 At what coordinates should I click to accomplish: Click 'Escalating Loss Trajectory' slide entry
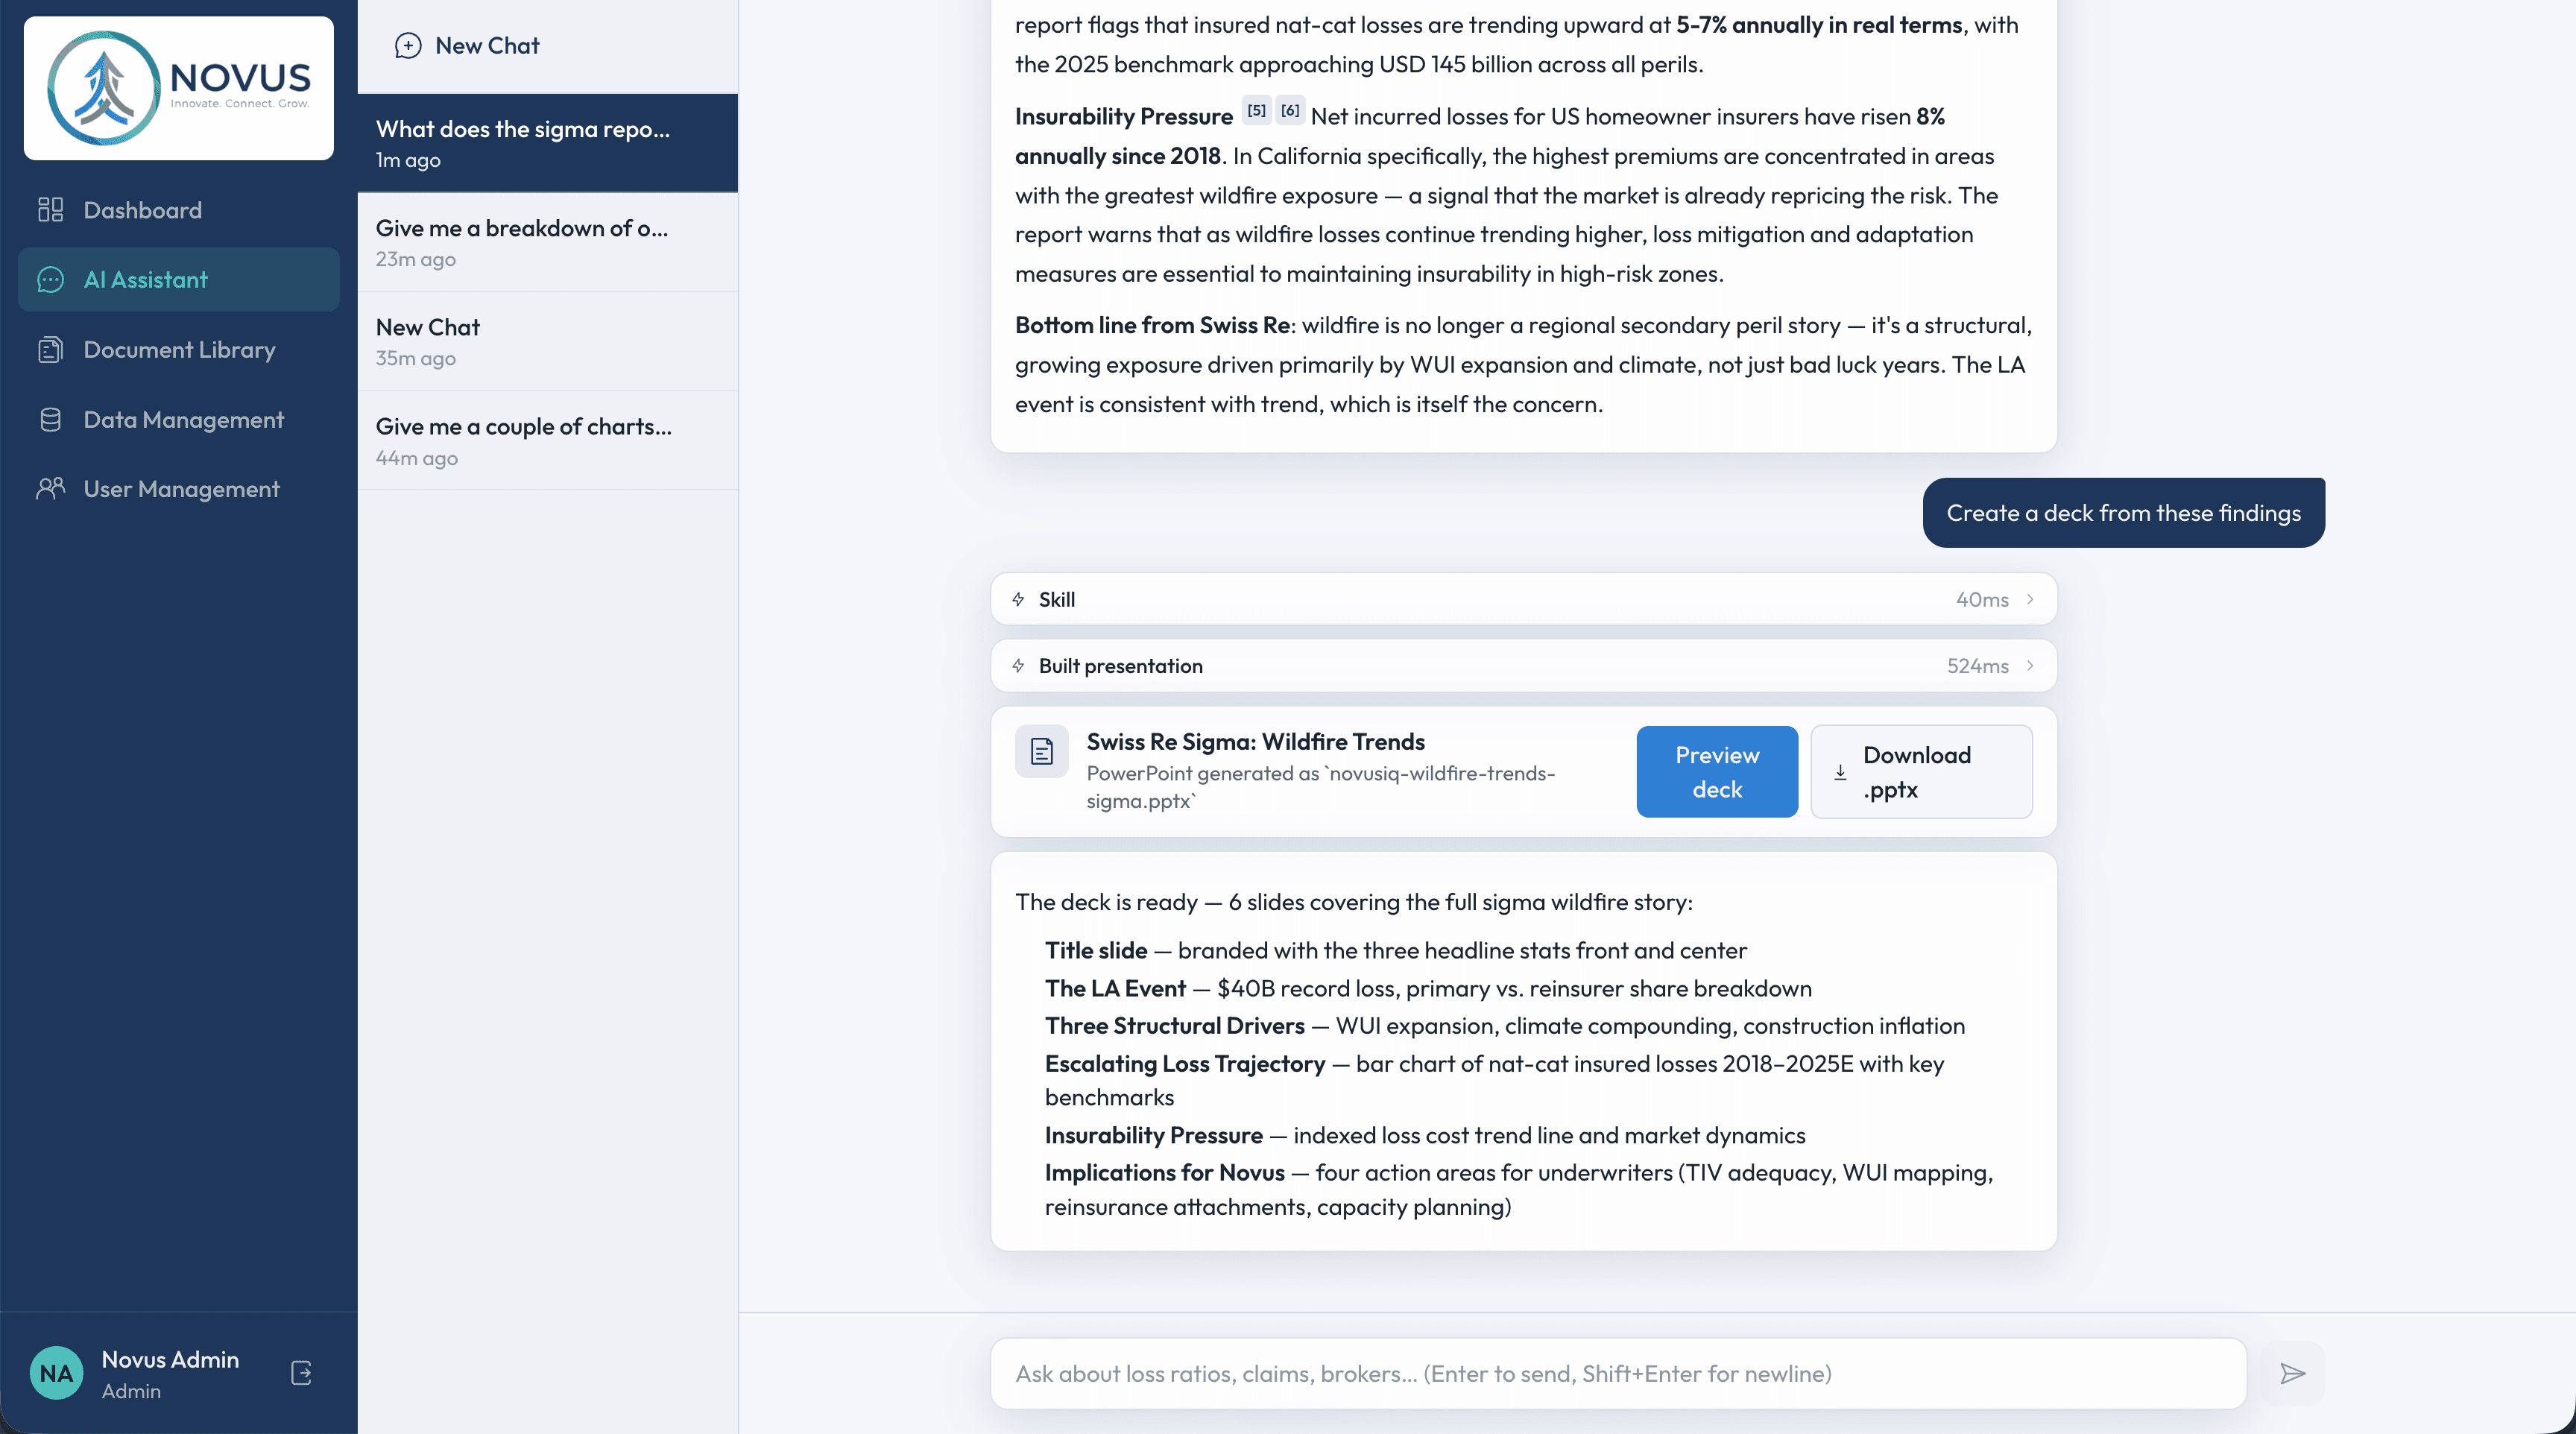(1185, 1064)
